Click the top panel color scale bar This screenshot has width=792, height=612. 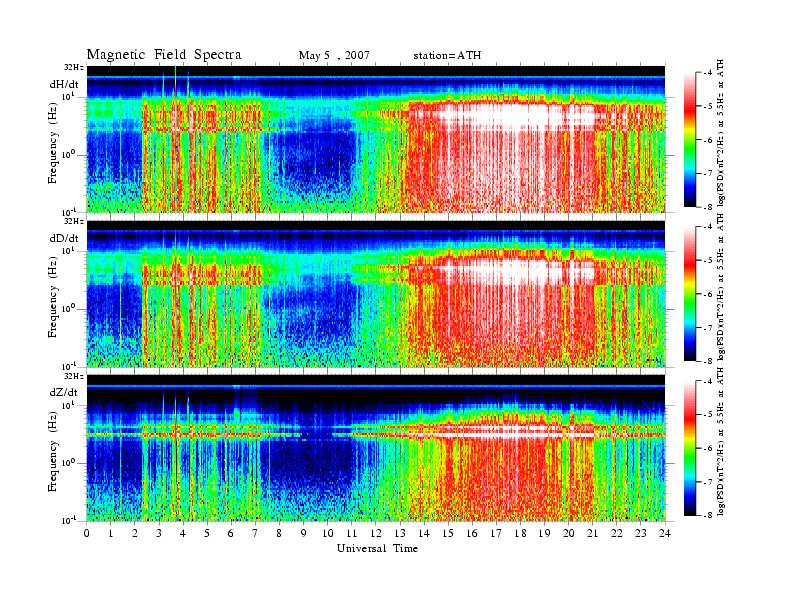tap(690, 139)
